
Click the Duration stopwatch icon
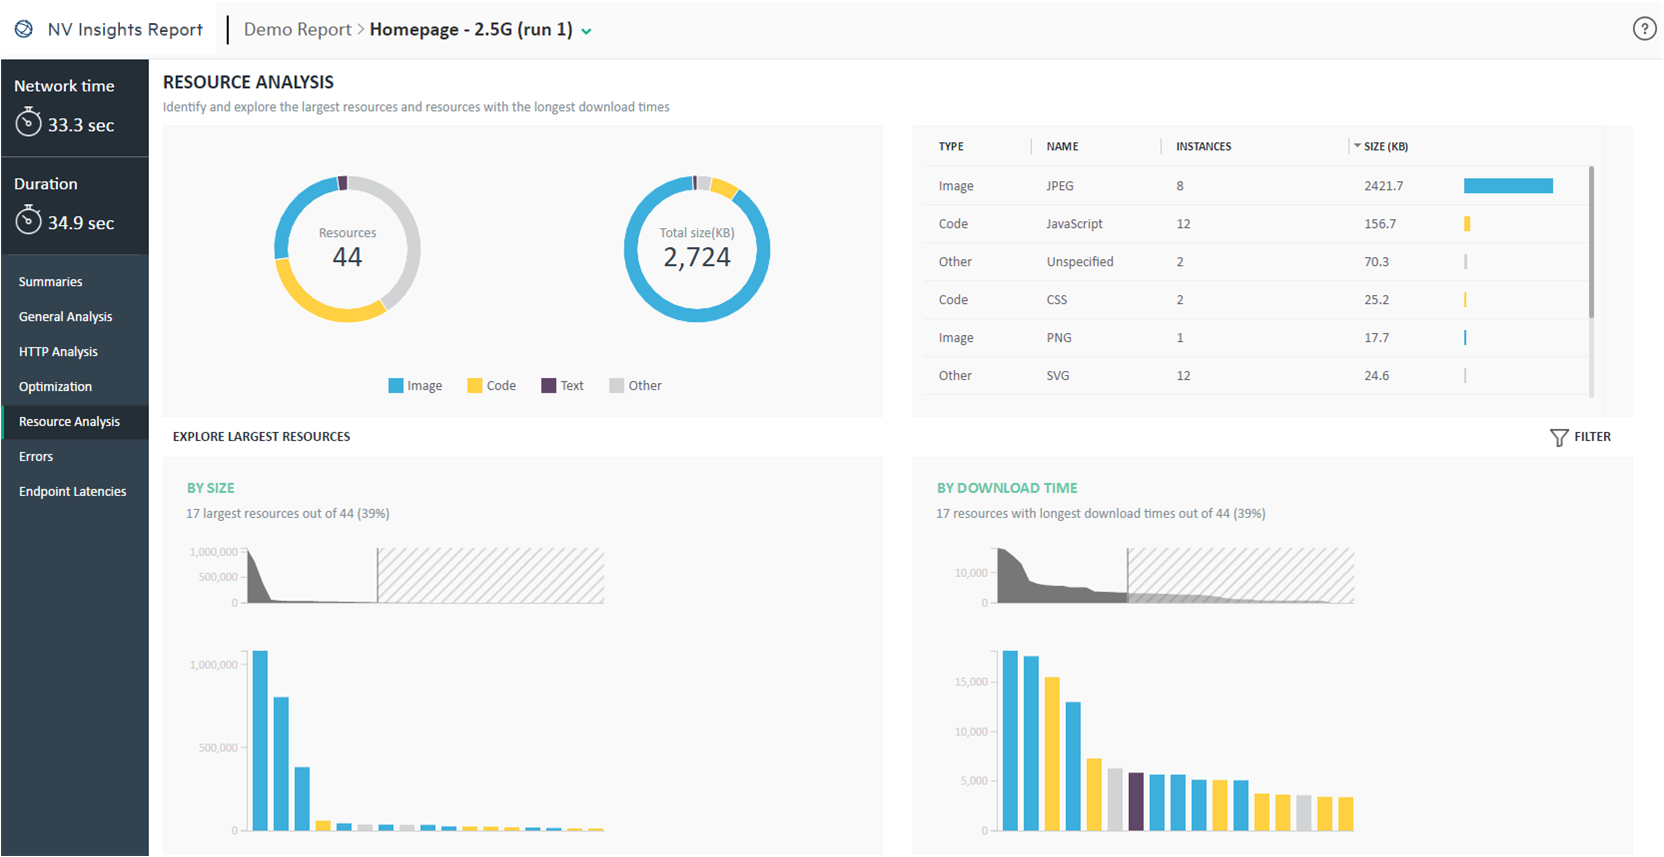tap(28, 220)
